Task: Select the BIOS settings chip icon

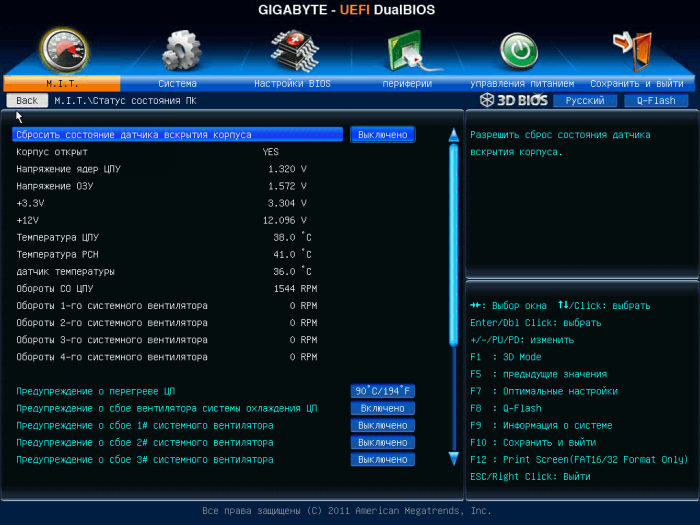Action: pos(294,48)
